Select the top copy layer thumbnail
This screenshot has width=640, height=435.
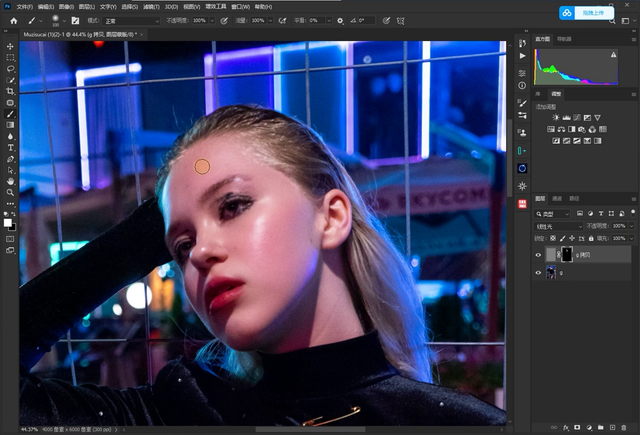[552, 255]
